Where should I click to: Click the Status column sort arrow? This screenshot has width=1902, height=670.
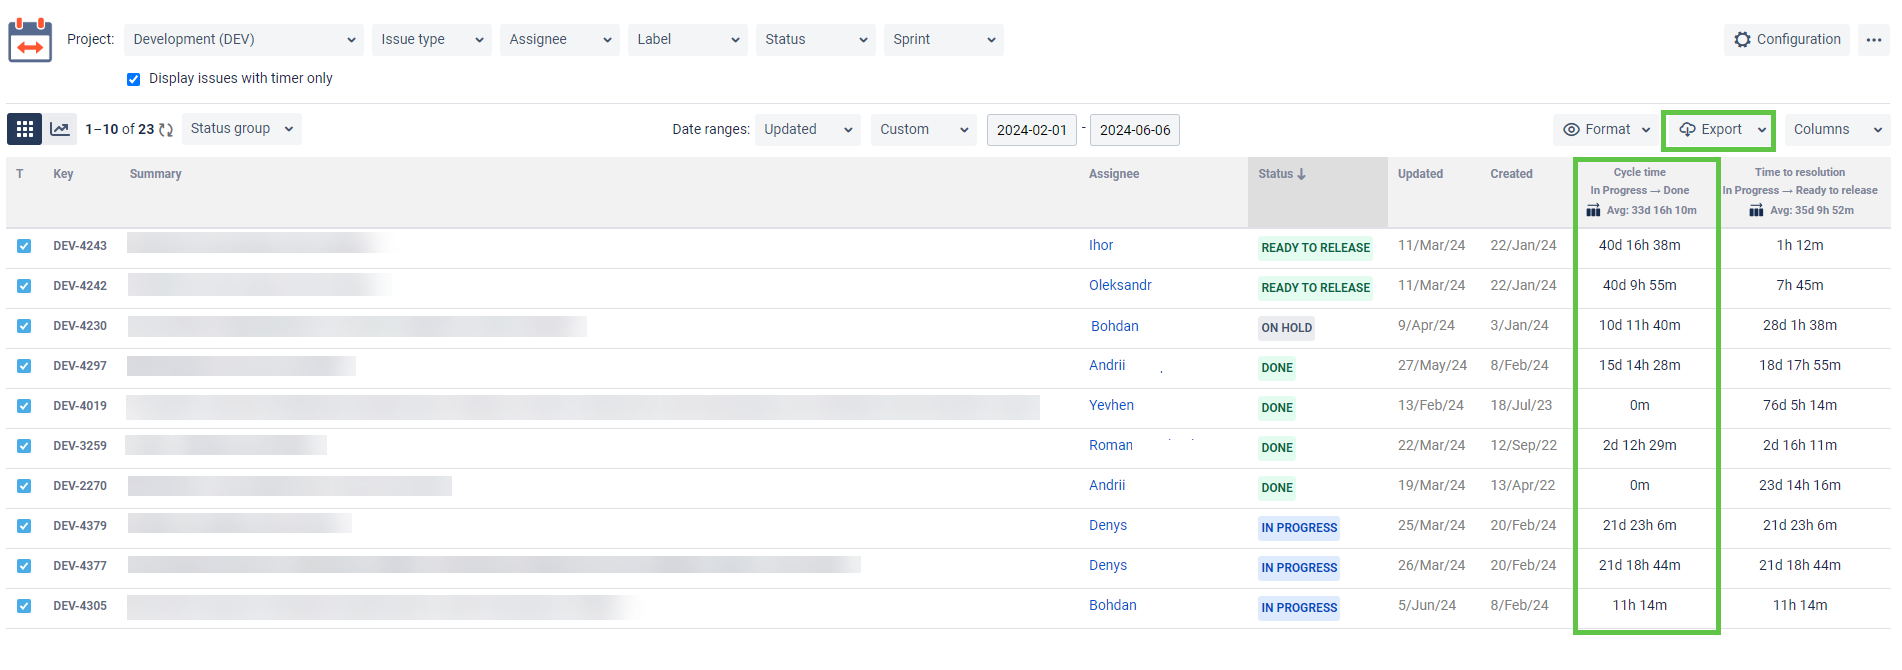coord(1301,174)
